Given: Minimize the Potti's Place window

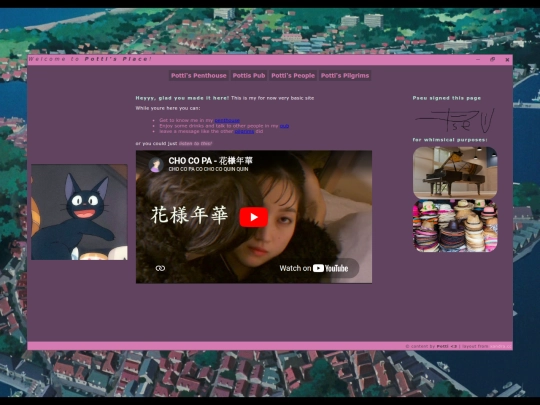Looking at the screenshot, I should (x=478, y=59).
